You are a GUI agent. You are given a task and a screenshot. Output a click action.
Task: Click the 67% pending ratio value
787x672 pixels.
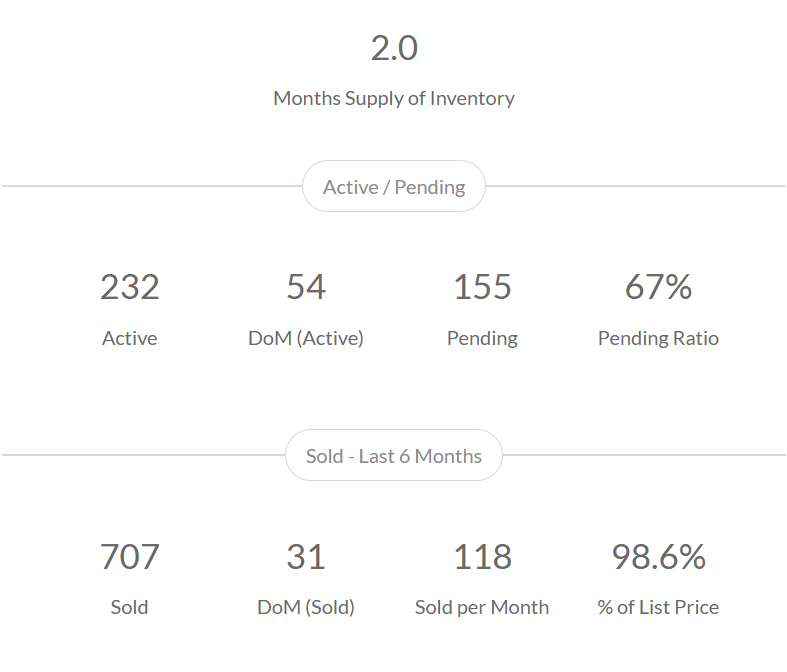point(658,288)
